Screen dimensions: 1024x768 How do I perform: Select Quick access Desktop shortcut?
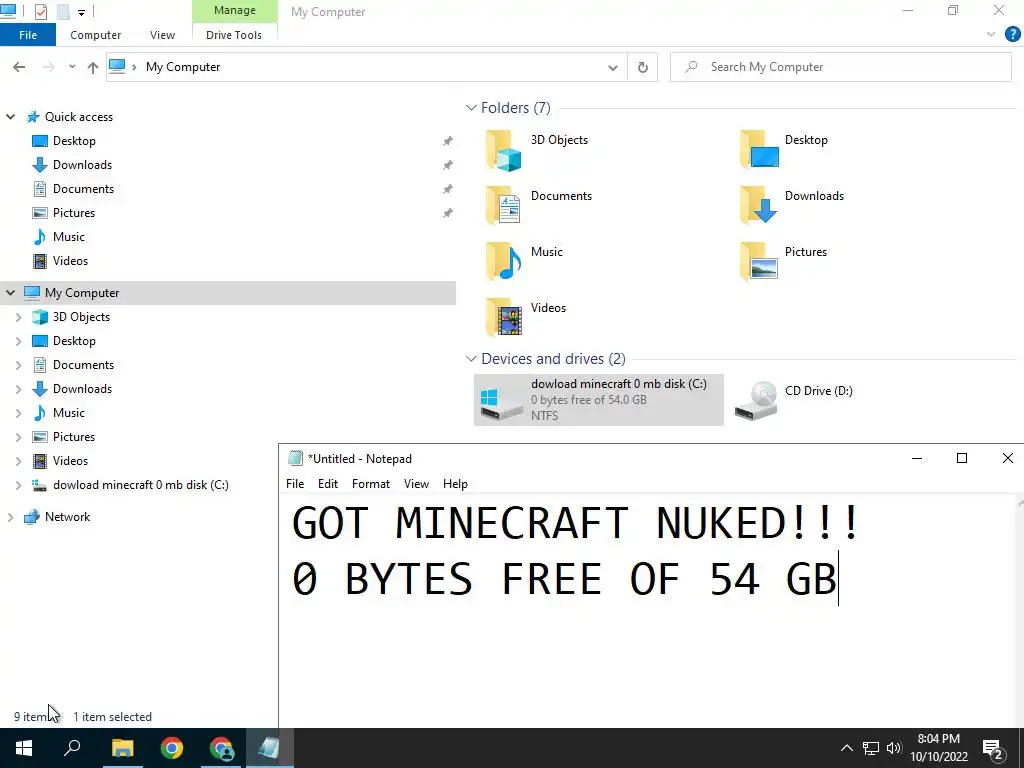(x=74, y=141)
